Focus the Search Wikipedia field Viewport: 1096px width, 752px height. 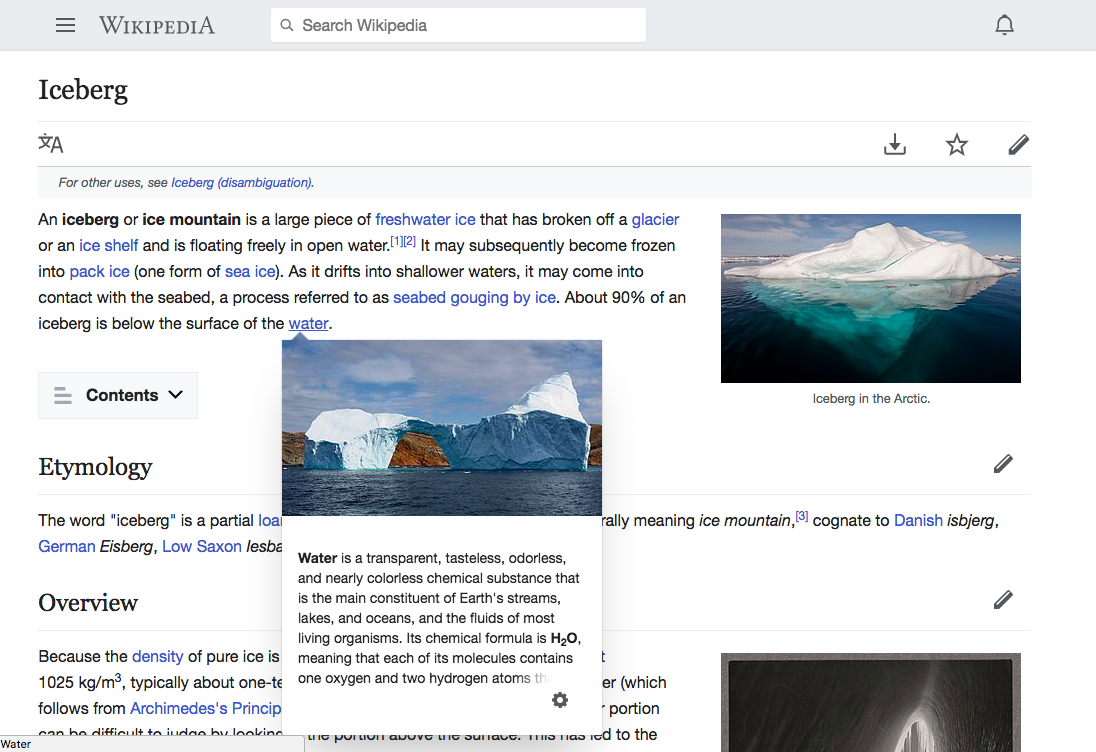[458, 25]
